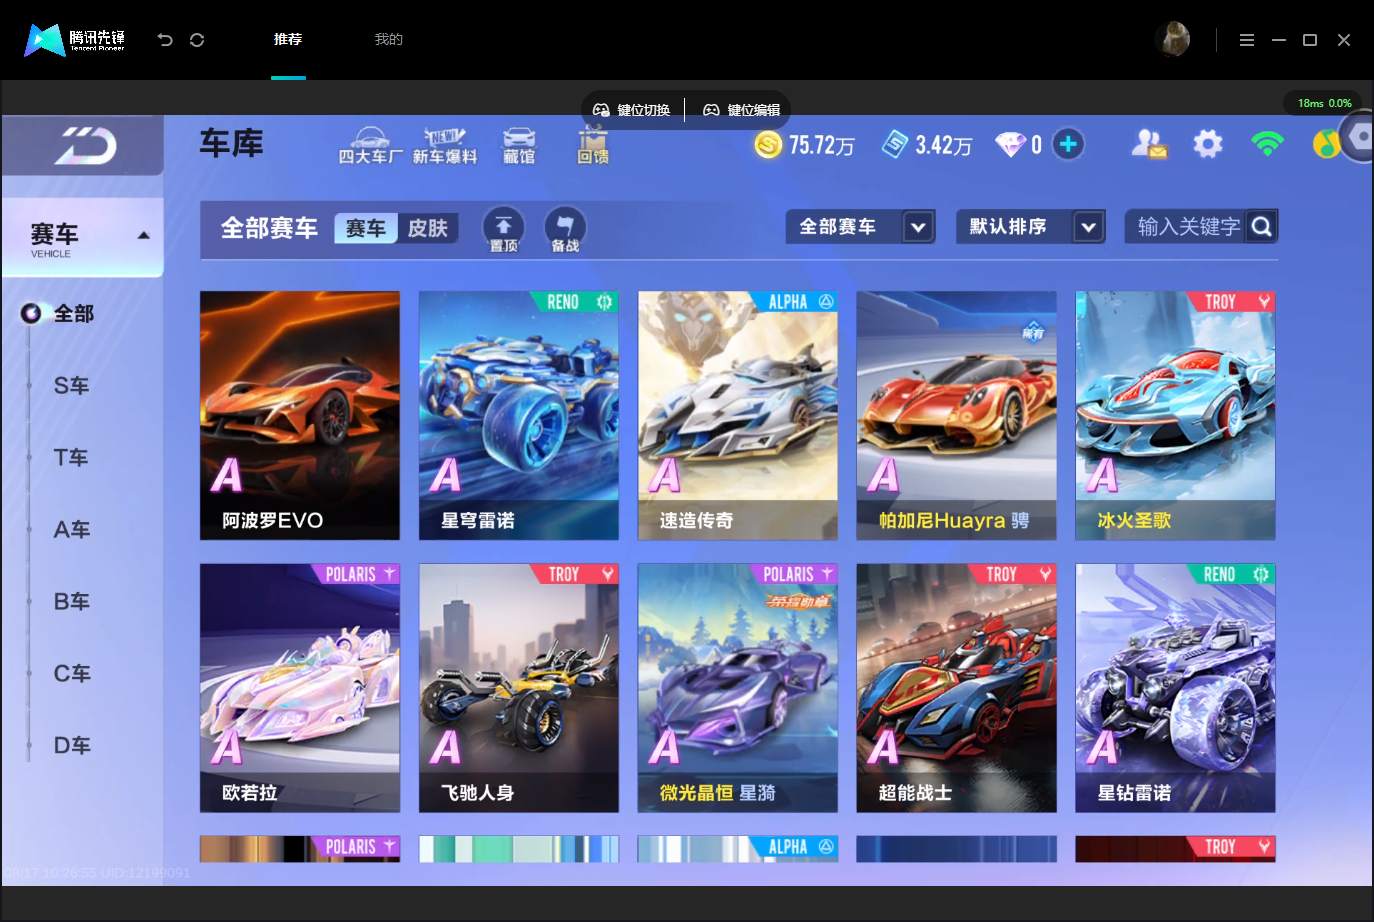1374x922 pixels.
Task: Search with the magnifier icon
Action: coord(1262,227)
